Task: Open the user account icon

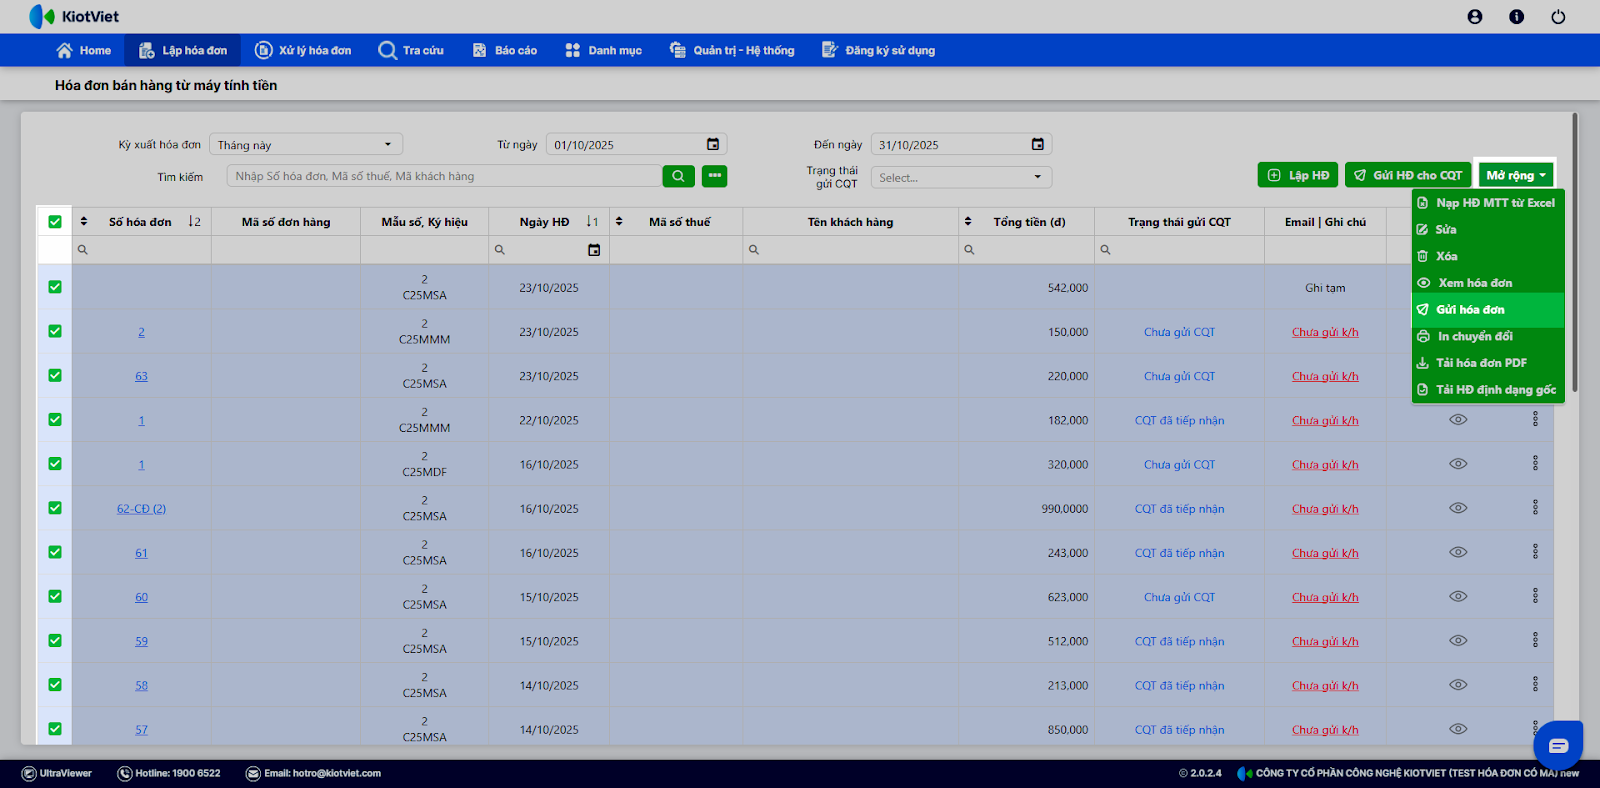Action: (1475, 17)
